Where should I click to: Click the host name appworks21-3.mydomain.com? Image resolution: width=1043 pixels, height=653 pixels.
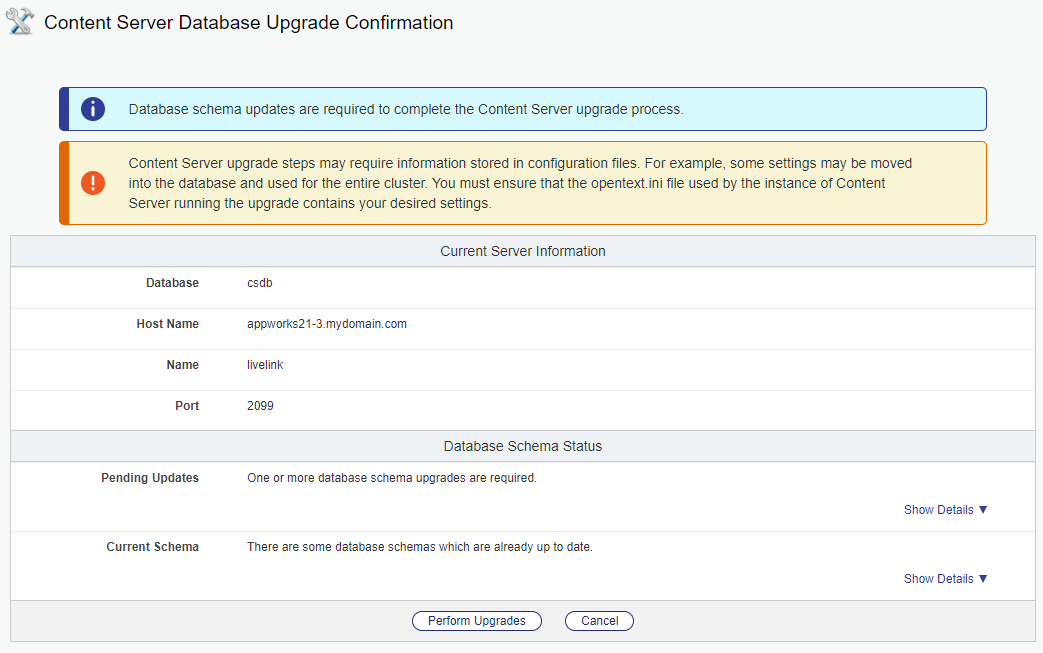pos(327,324)
